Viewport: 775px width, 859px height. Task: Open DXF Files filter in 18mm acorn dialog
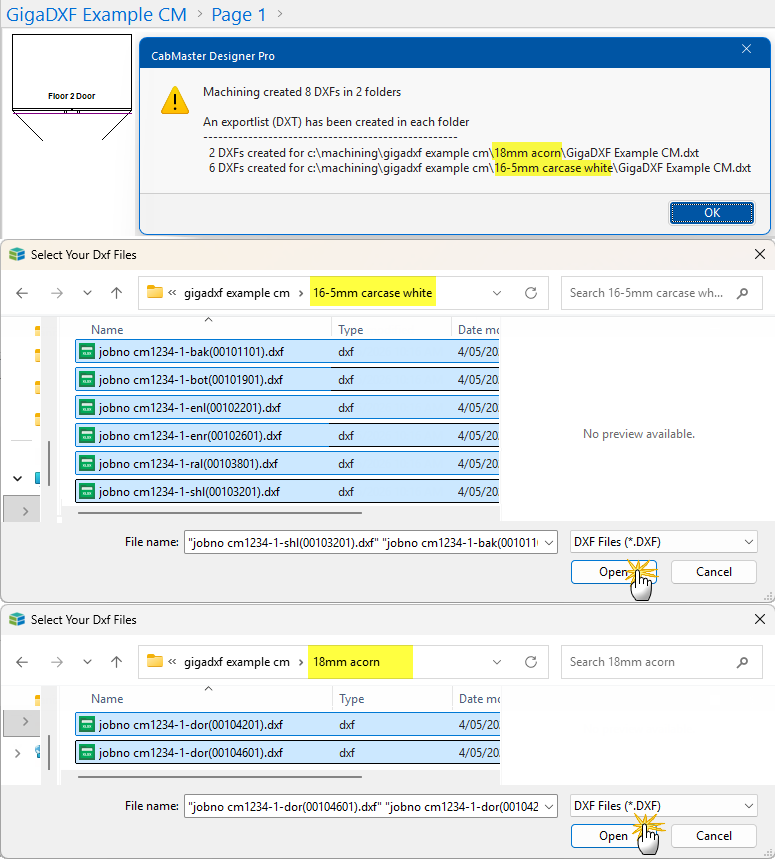tap(663, 806)
